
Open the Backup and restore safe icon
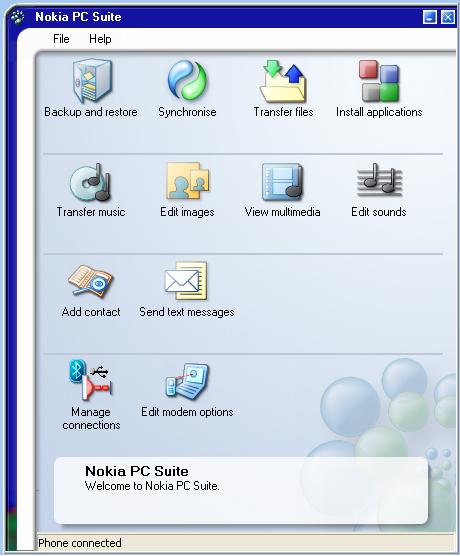pos(92,81)
